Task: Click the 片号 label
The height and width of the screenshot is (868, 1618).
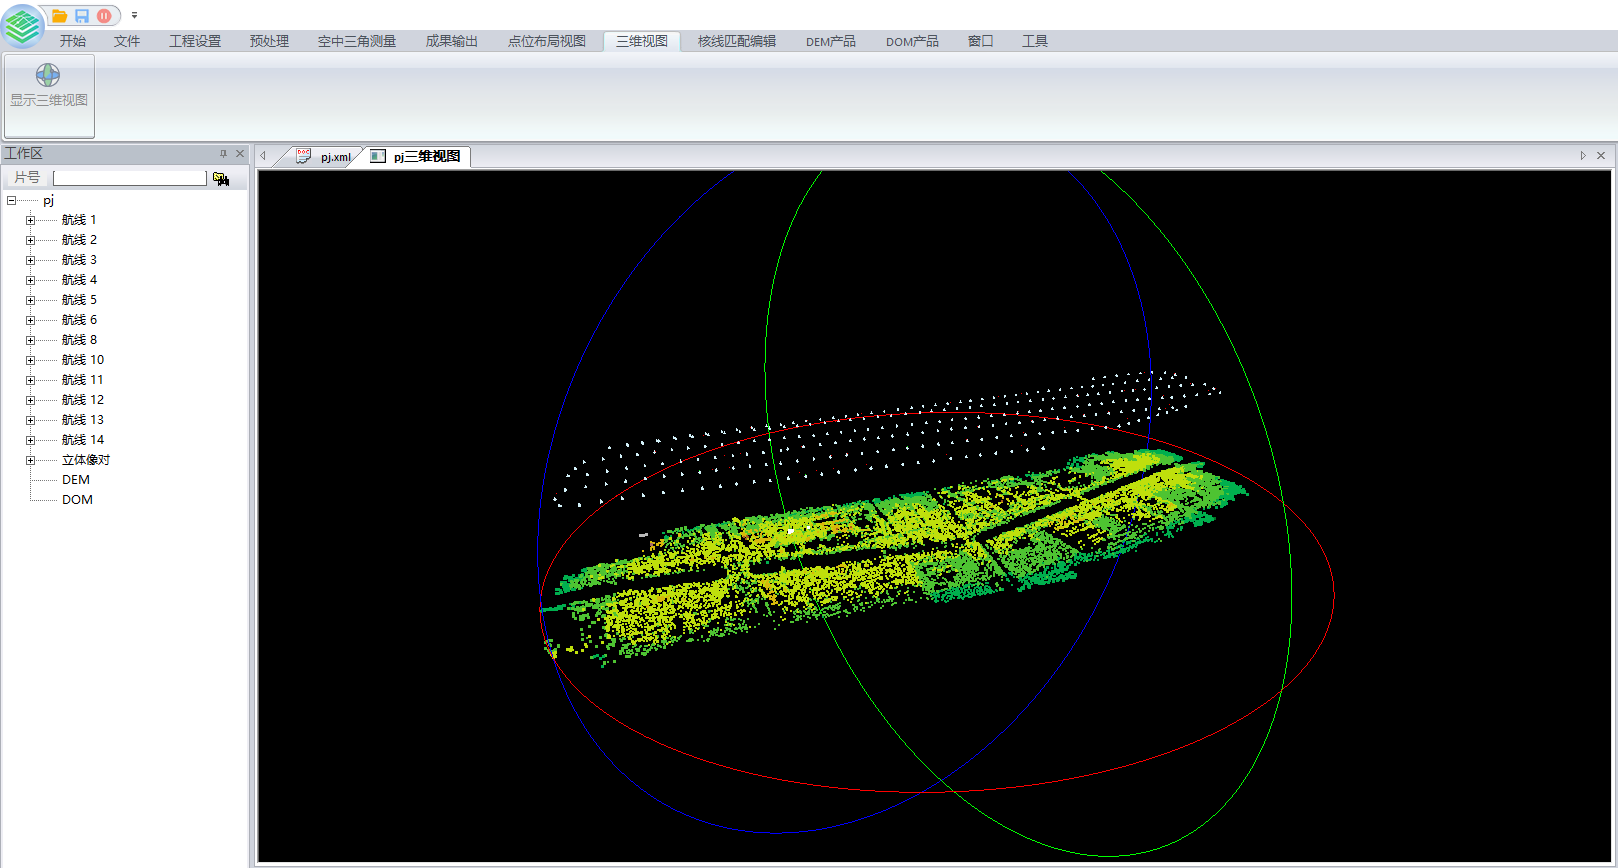Action: (27, 178)
